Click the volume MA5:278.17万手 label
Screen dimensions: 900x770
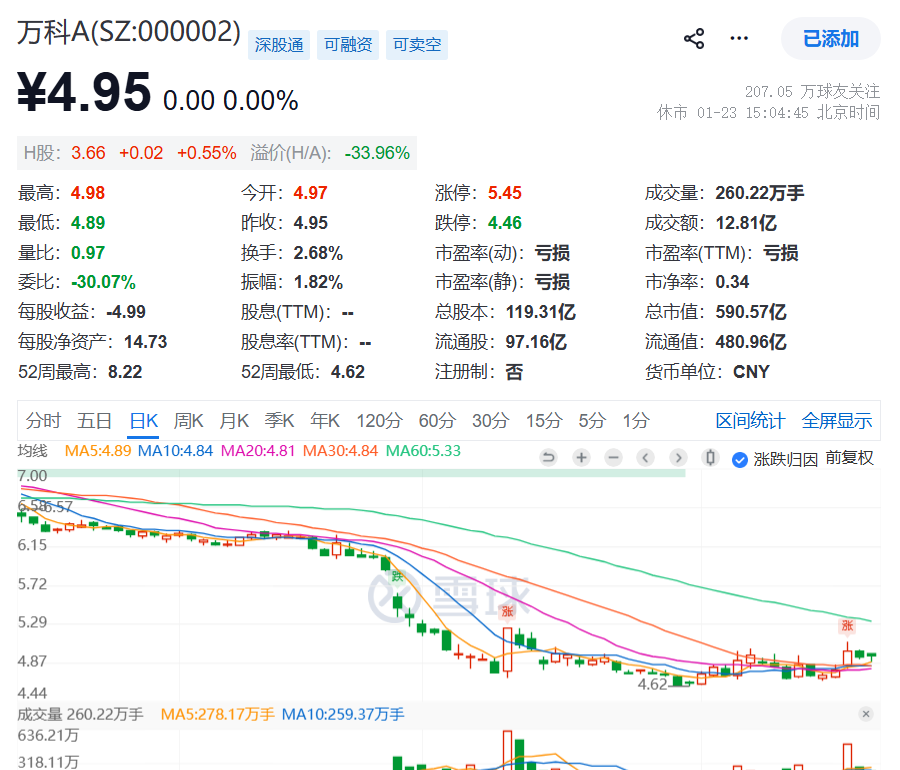click(x=218, y=714)
